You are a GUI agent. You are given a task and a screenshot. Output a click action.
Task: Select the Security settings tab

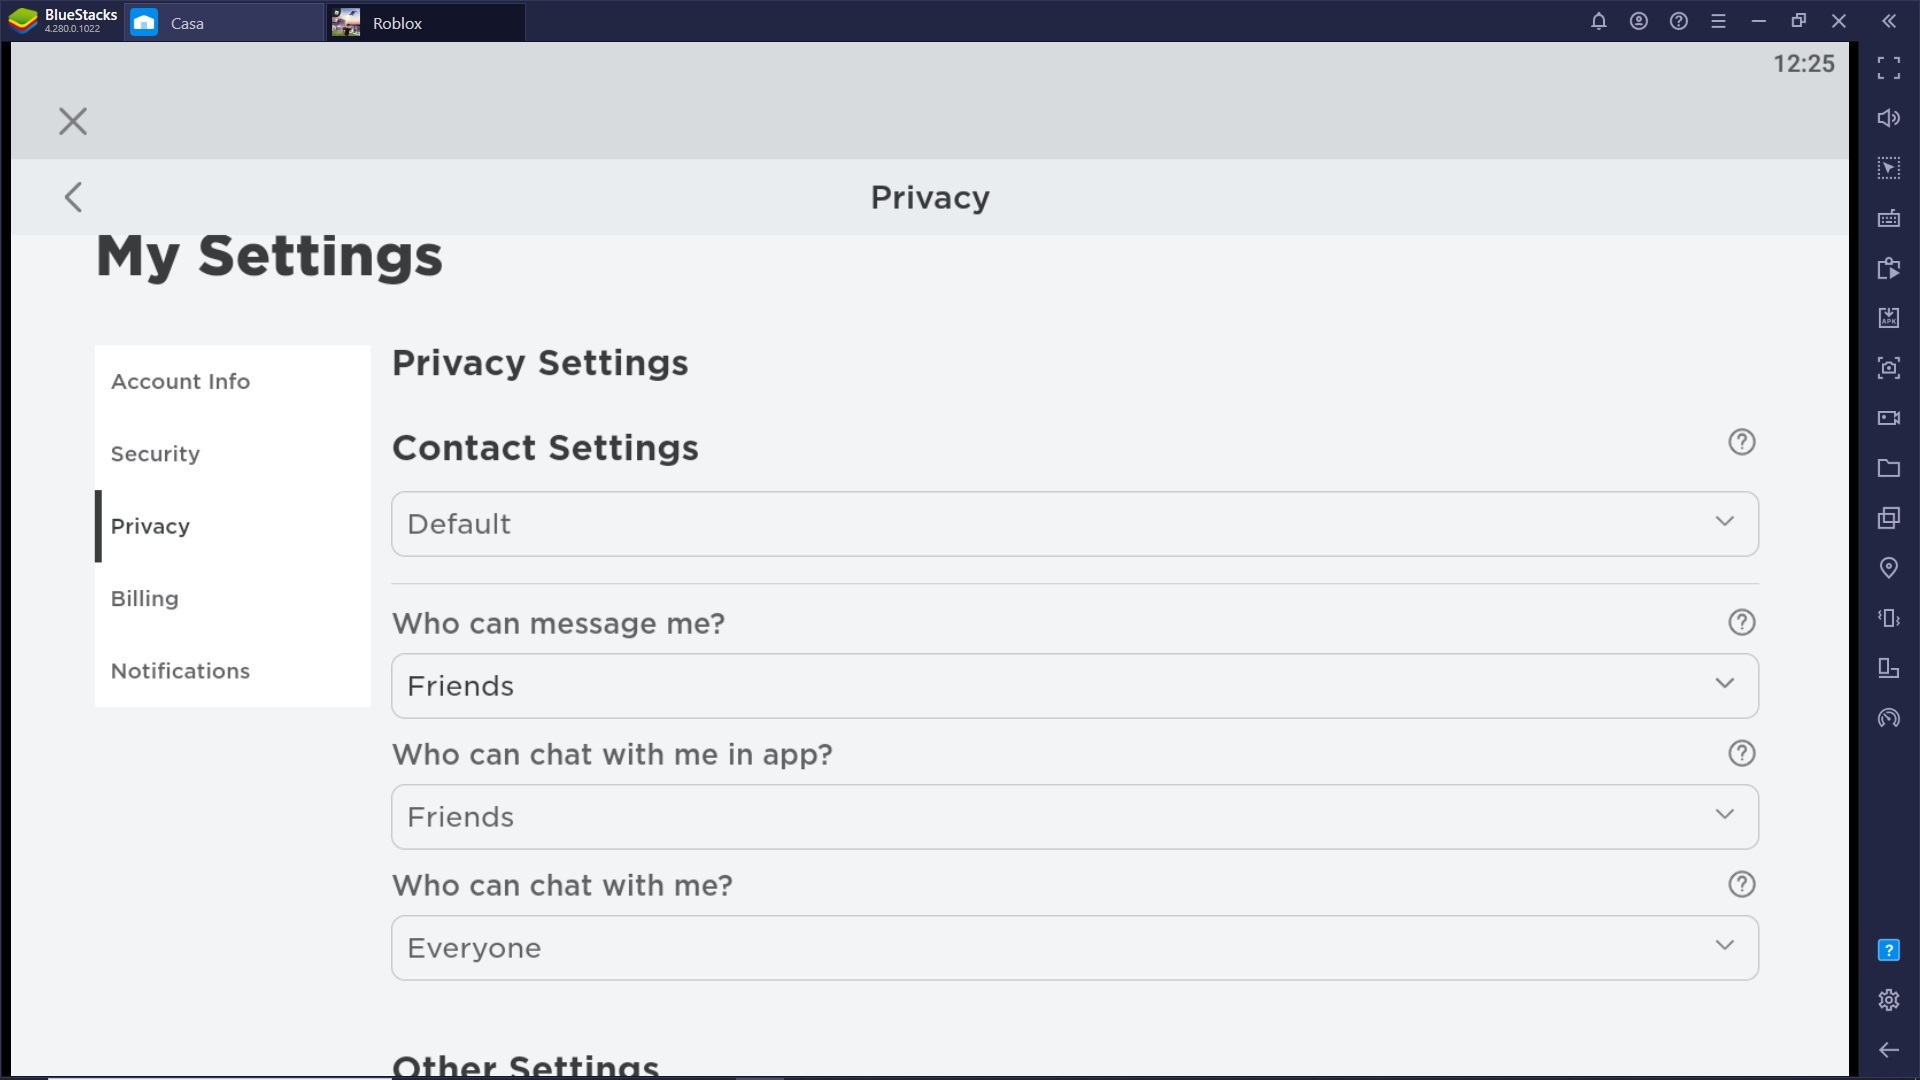[x=154, y=454]
